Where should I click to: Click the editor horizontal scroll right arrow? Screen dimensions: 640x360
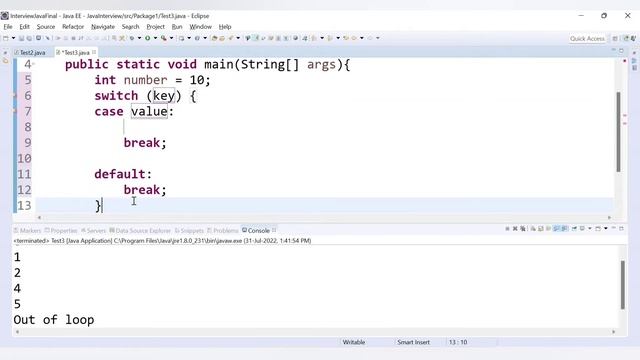click(609, 218)
